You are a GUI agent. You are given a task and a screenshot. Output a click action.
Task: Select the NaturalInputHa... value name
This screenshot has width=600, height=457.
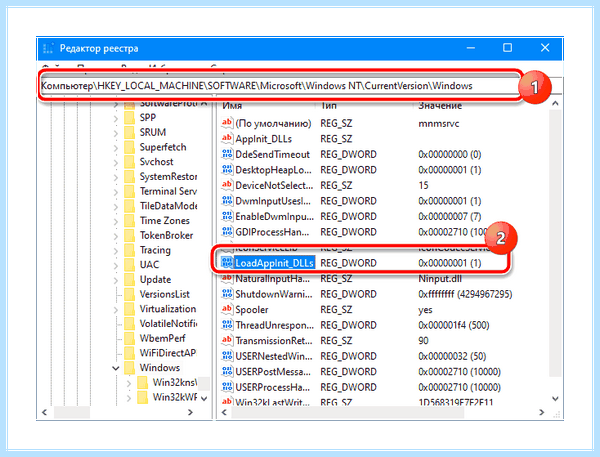(272, 278)
